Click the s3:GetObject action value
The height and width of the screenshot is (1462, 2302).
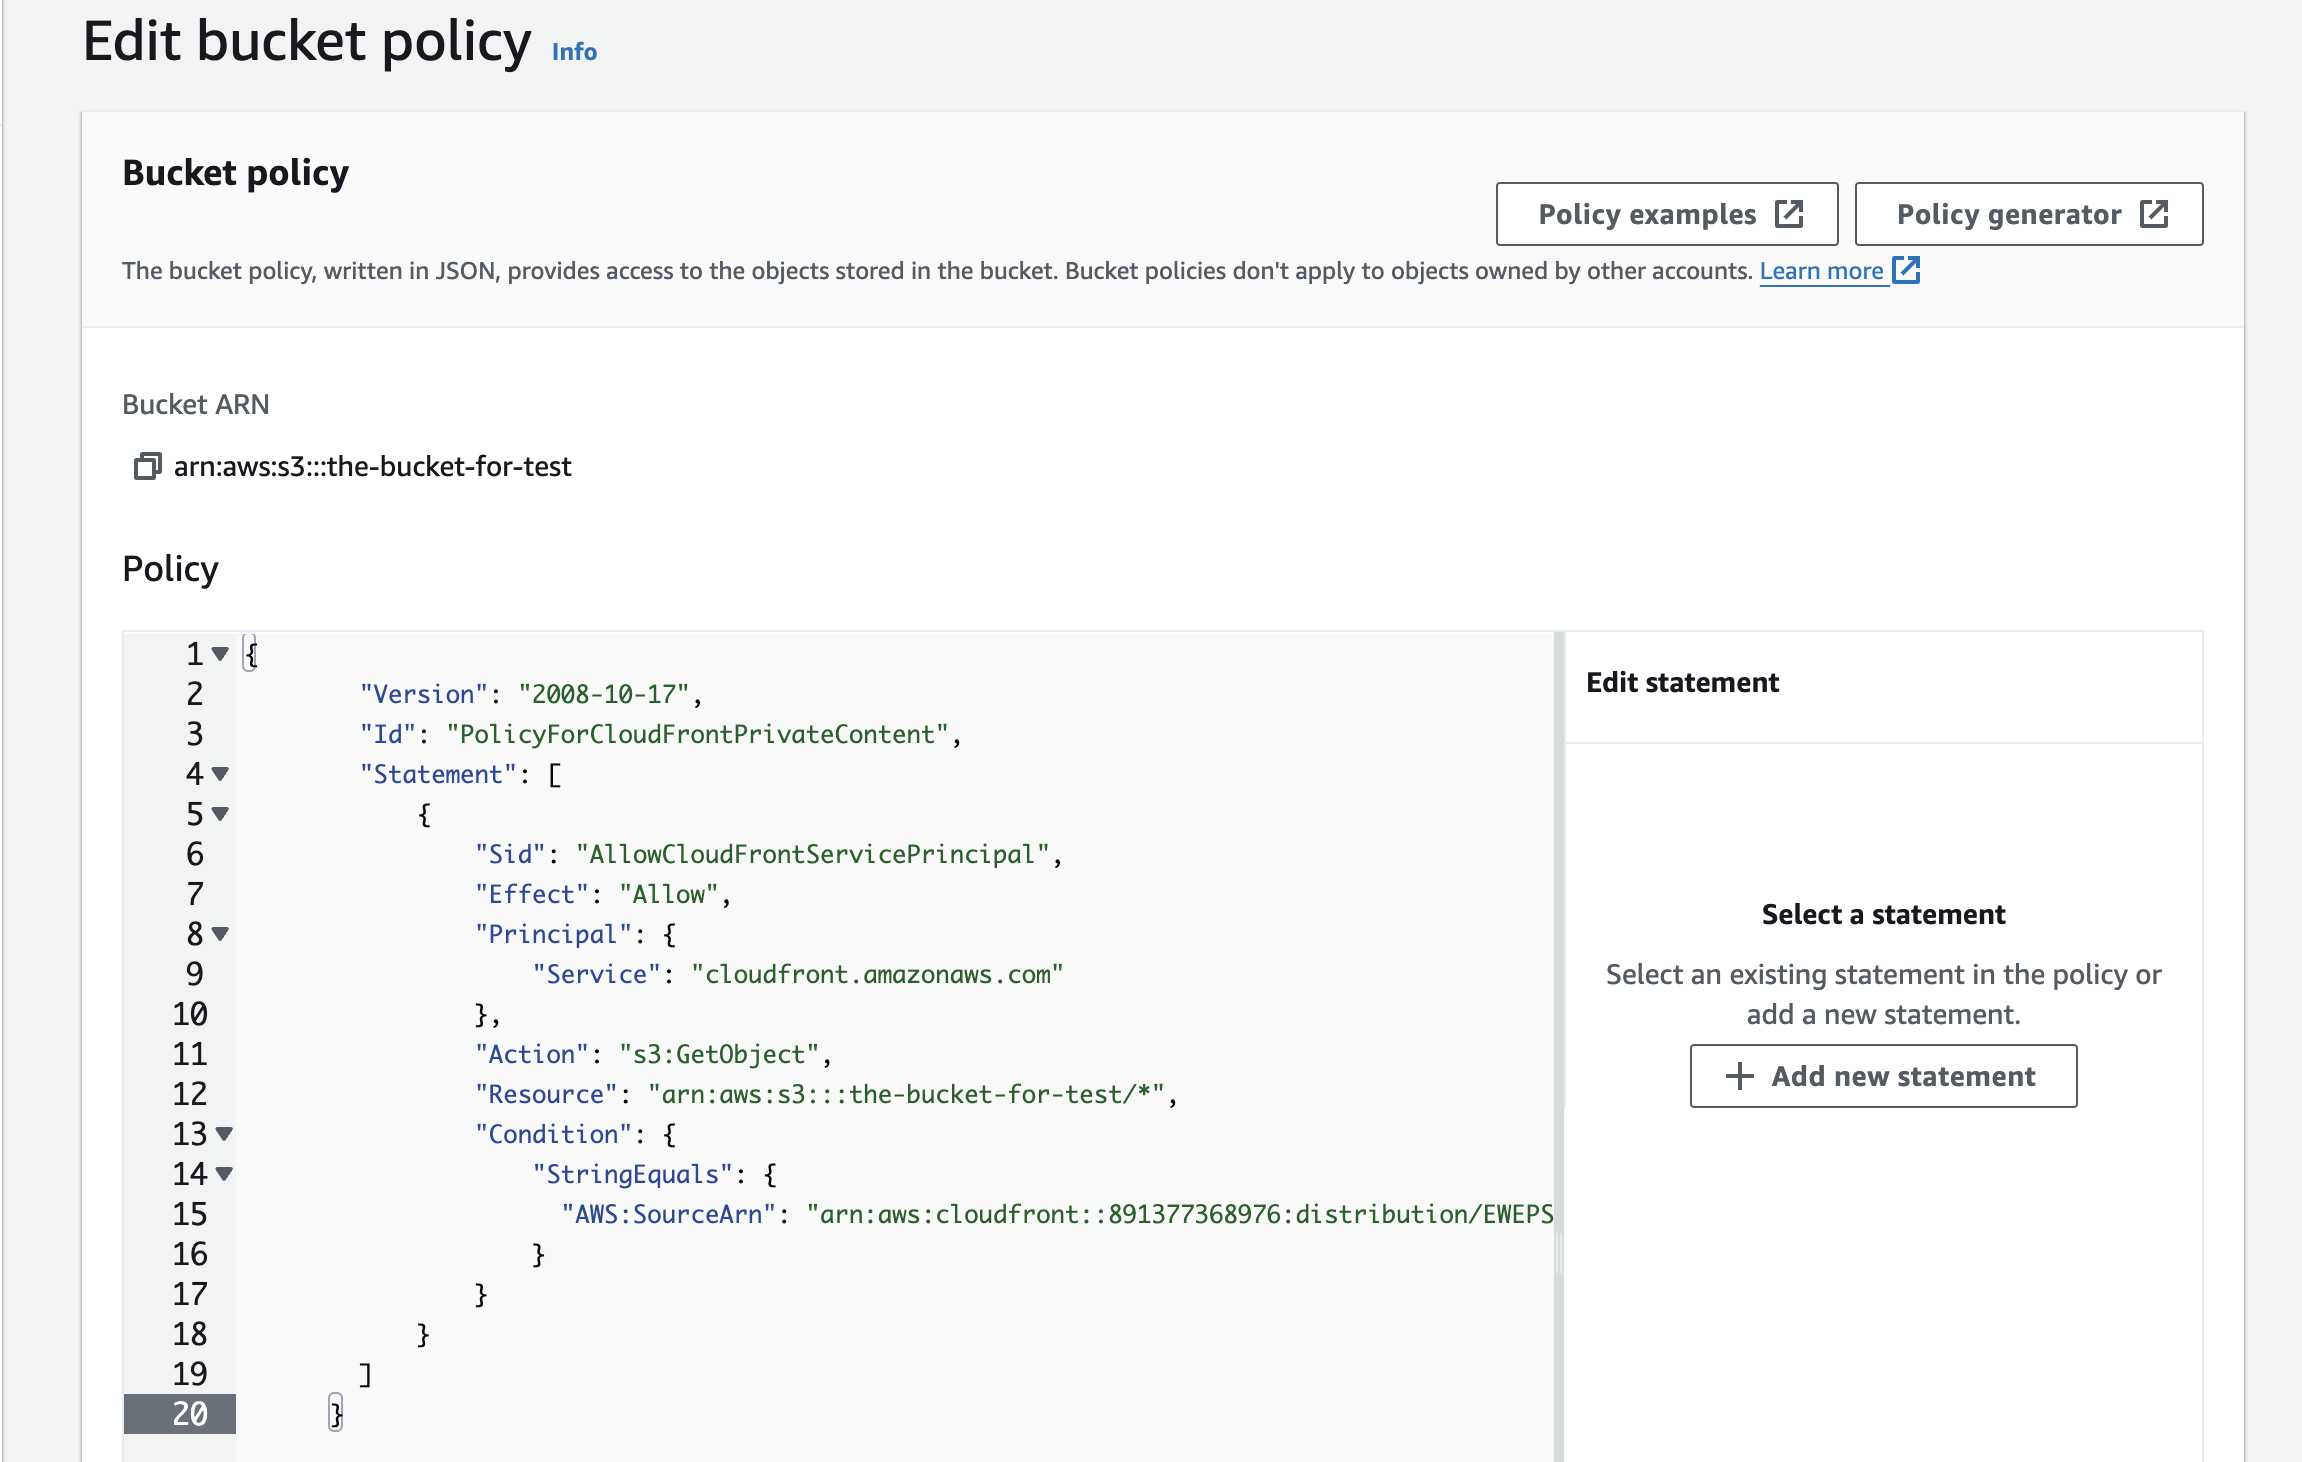point(718,1054)
